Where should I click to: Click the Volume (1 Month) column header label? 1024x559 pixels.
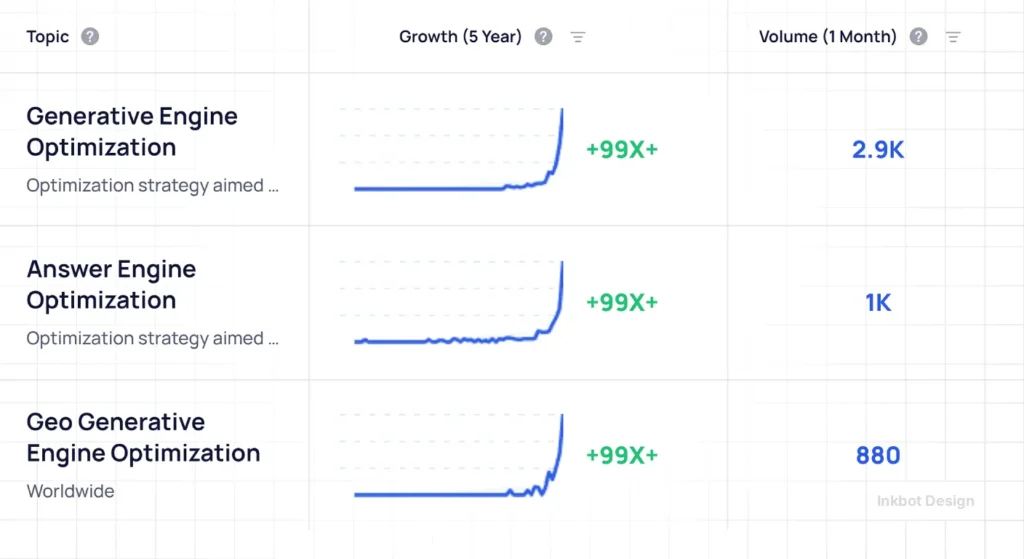click(829, 37)
